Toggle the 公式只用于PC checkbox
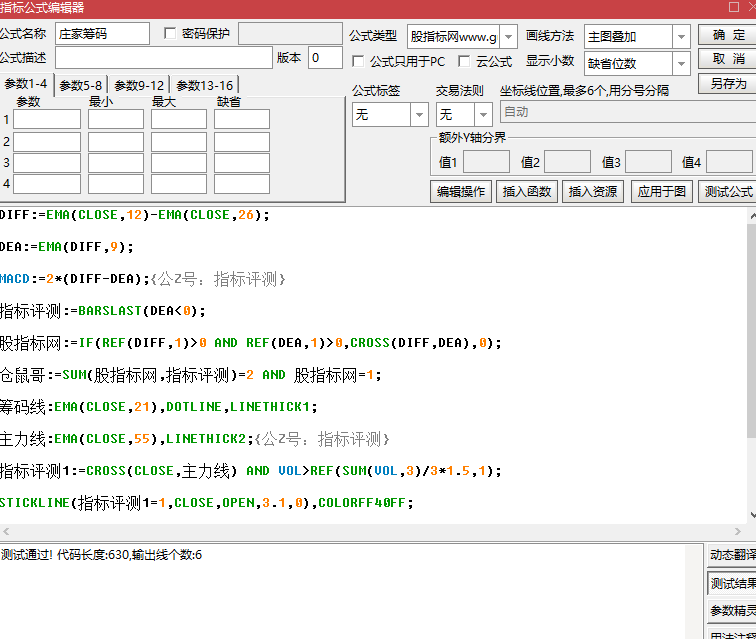This screenshot has height=639, width=756. [x=358, y=61]
